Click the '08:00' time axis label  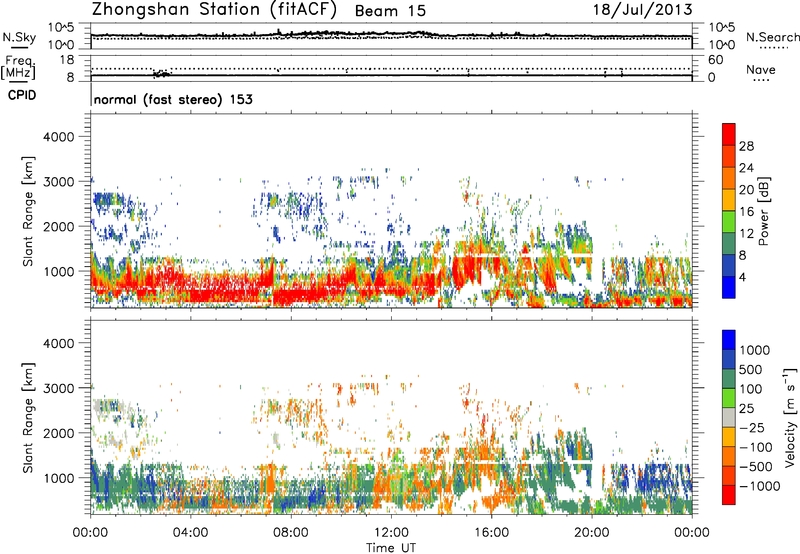pos(291,533)
